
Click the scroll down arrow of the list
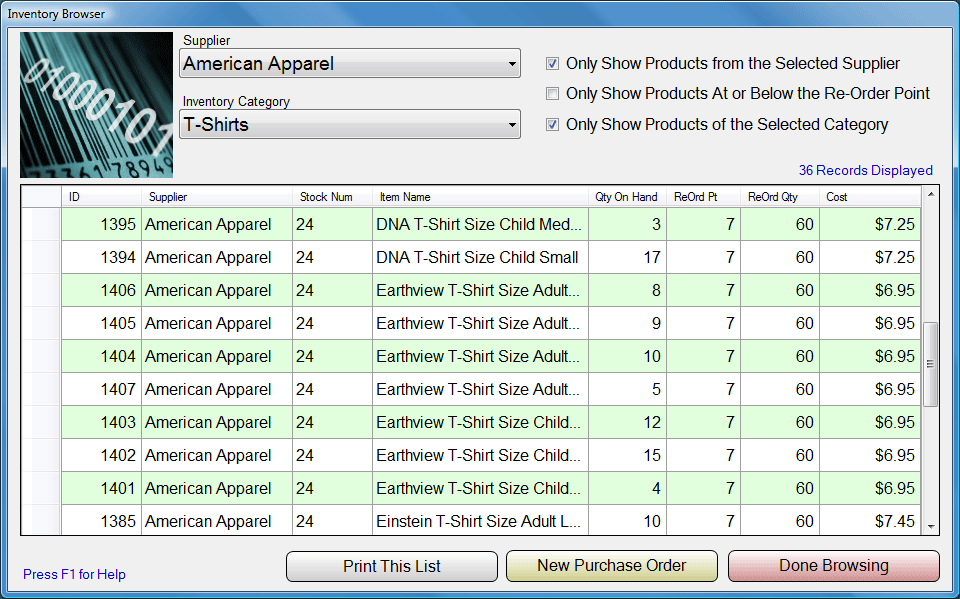coord(930,526)
